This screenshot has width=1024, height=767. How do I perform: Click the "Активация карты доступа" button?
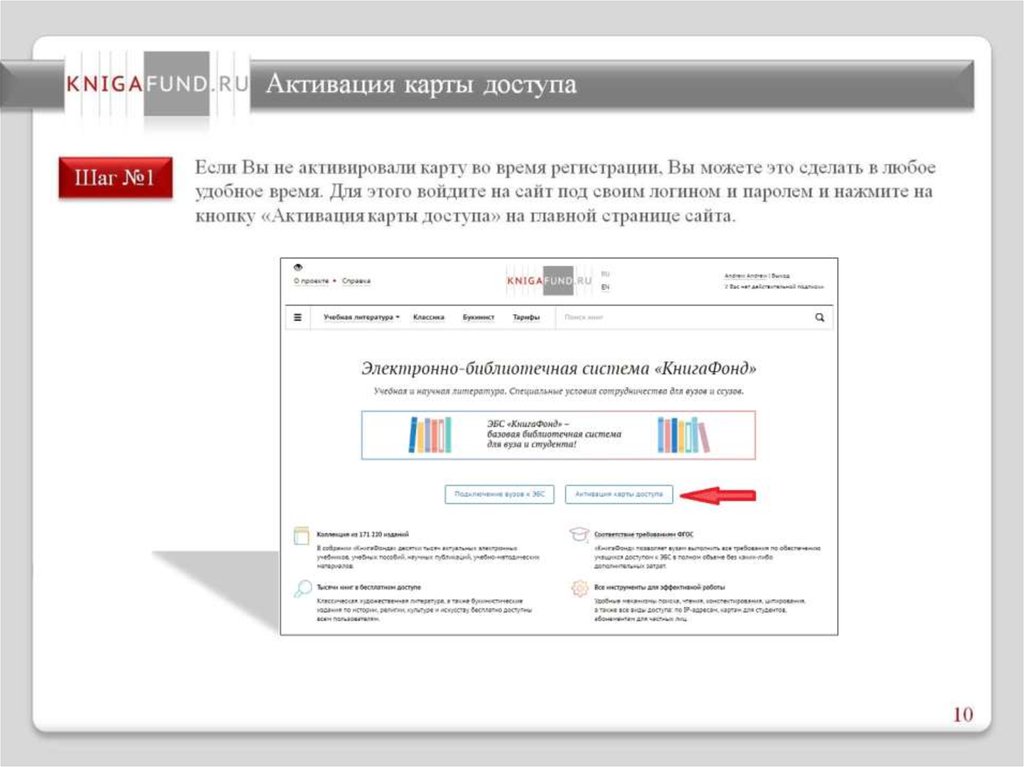(618, 495)
